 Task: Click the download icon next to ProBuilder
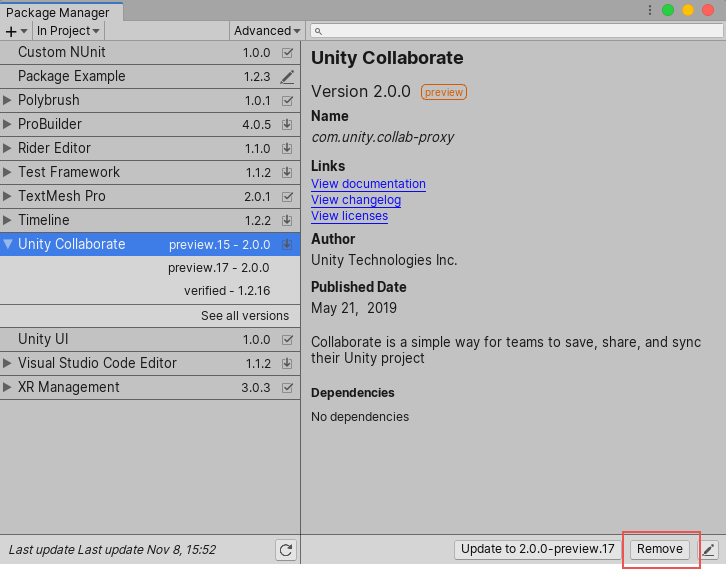pos(287,124)
